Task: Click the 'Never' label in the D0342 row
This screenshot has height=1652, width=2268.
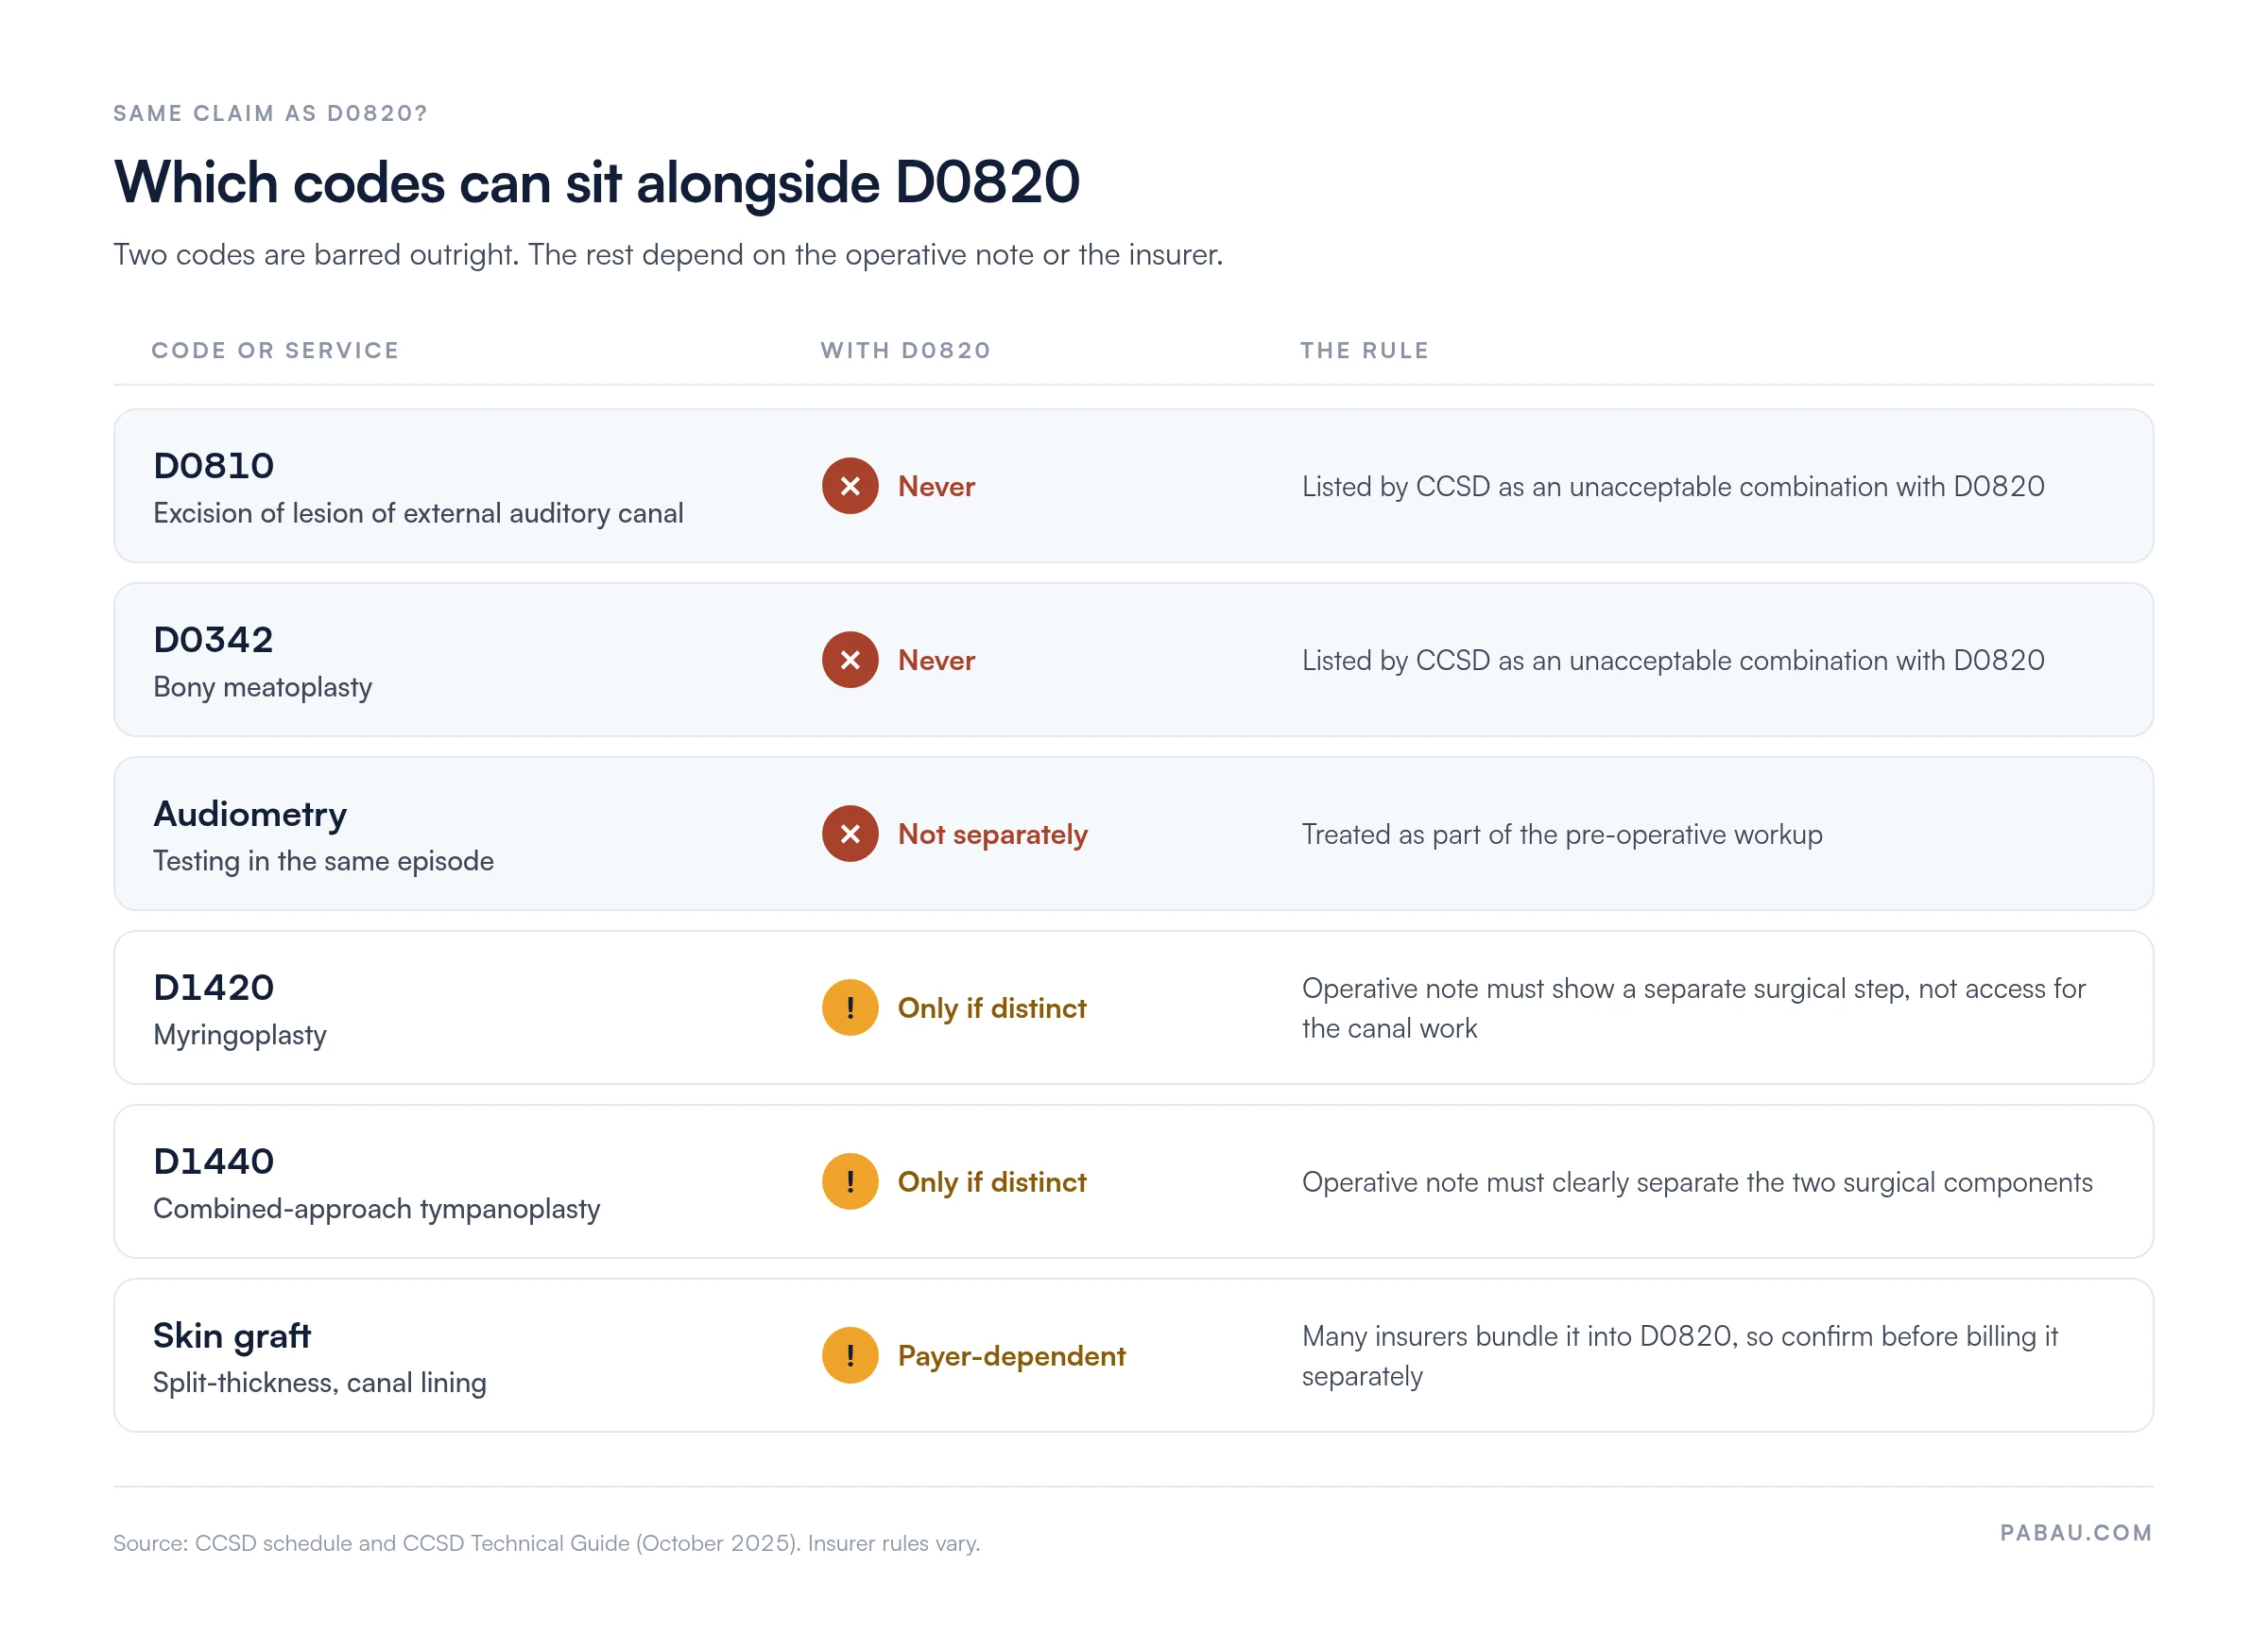Action: click(936, 661)
